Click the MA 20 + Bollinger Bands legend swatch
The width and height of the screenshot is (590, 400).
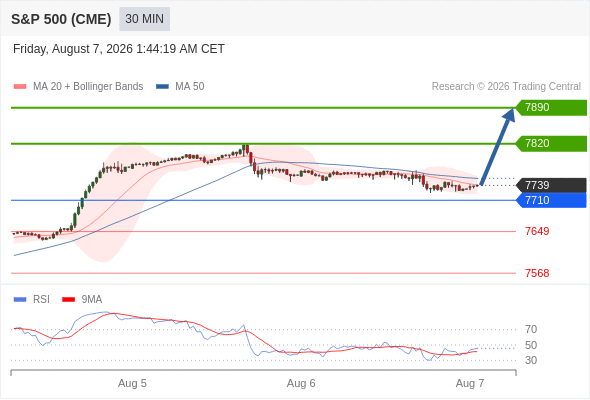tap(20, 87)
